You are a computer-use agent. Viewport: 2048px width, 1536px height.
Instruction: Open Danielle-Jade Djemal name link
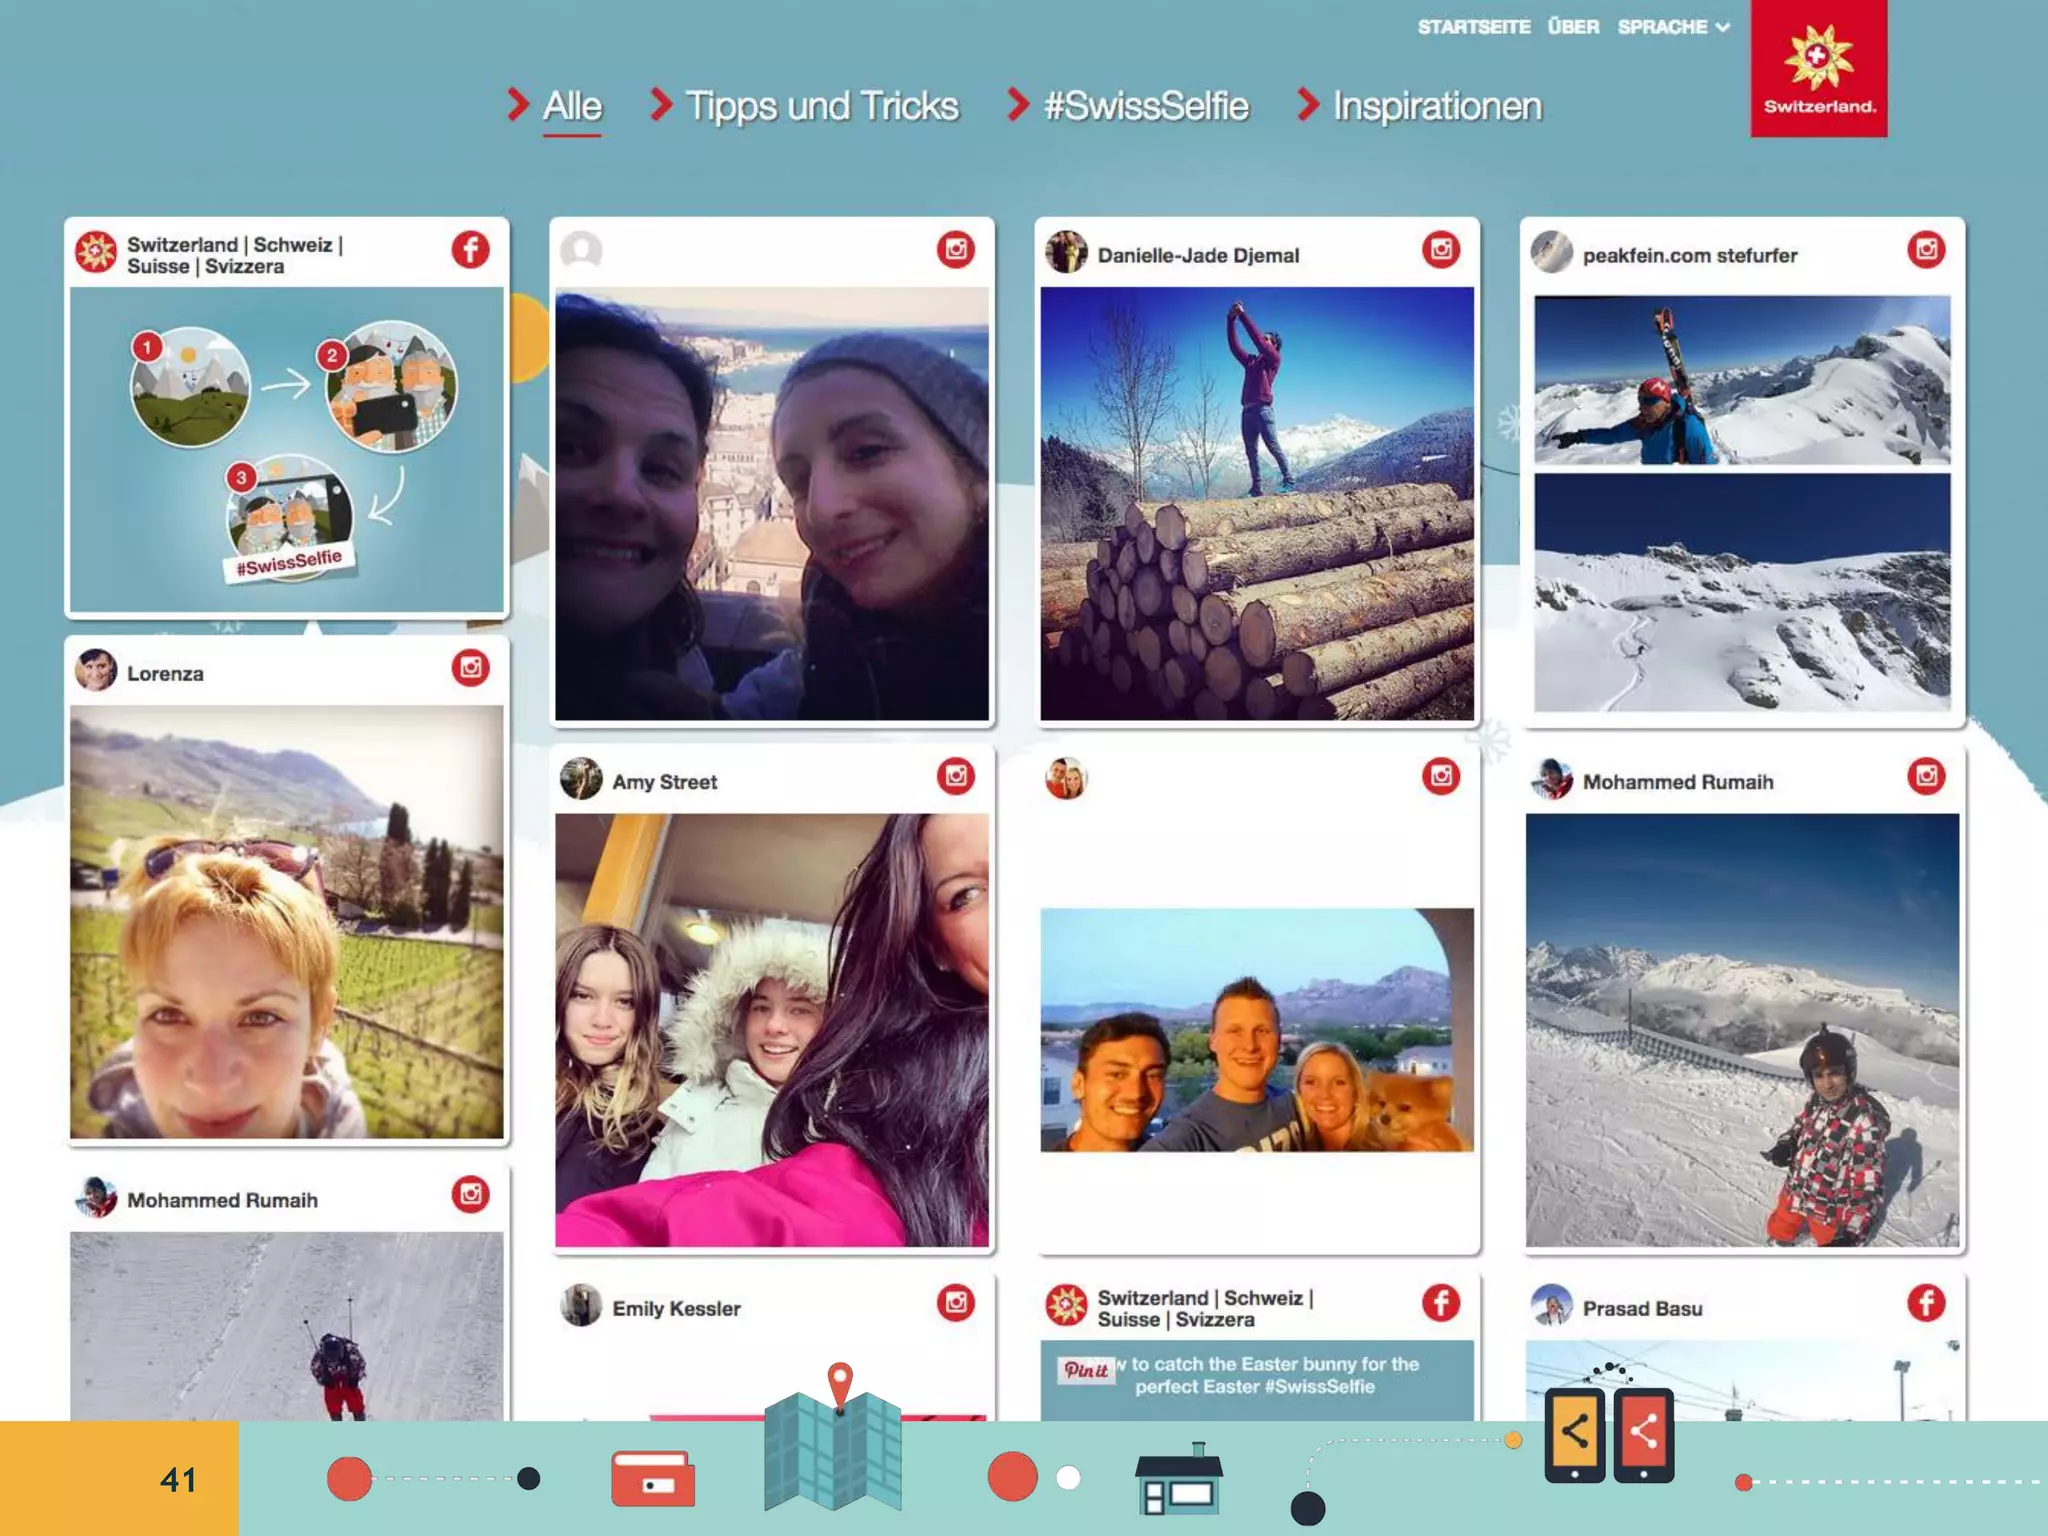1198,255
